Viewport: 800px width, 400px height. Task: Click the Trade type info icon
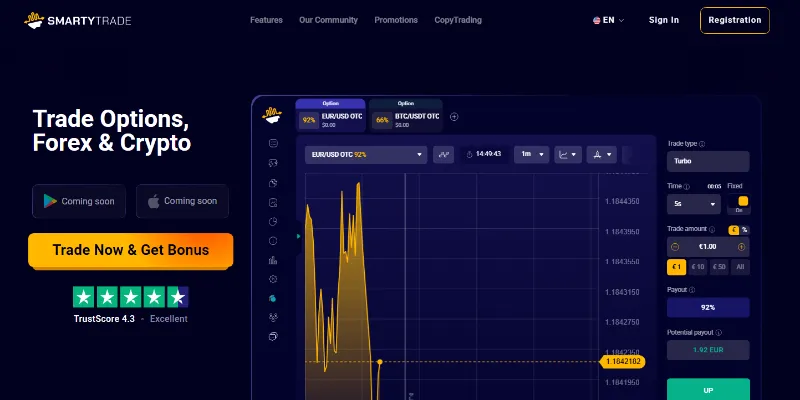(702, 144)
